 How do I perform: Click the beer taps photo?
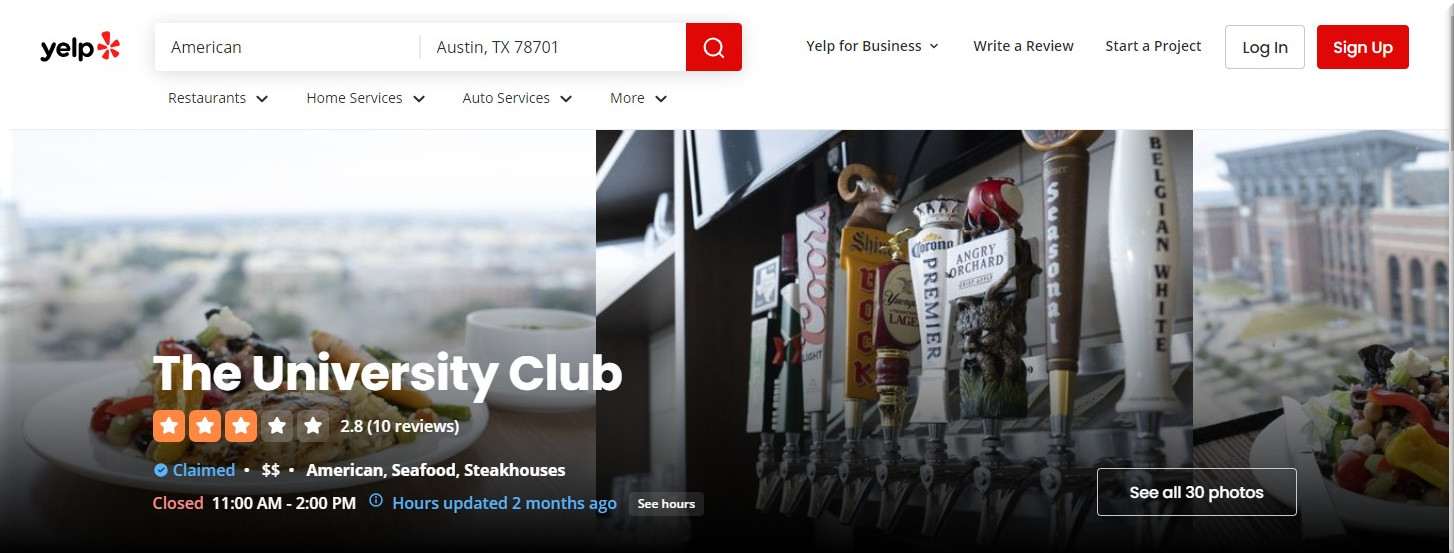894,340
